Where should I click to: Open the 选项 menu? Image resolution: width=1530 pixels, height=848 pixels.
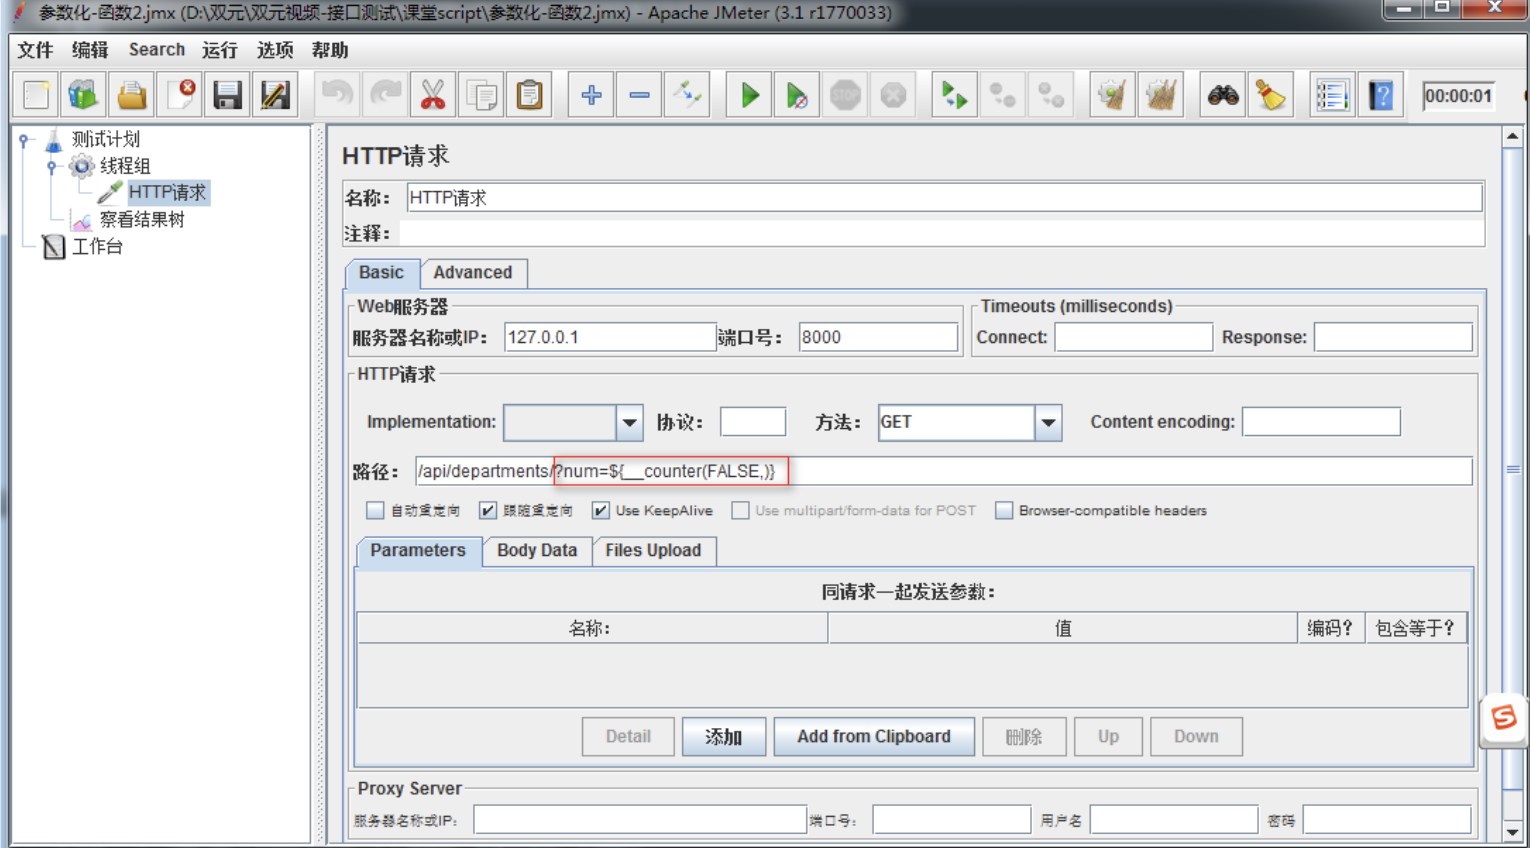tap(275, 50)
